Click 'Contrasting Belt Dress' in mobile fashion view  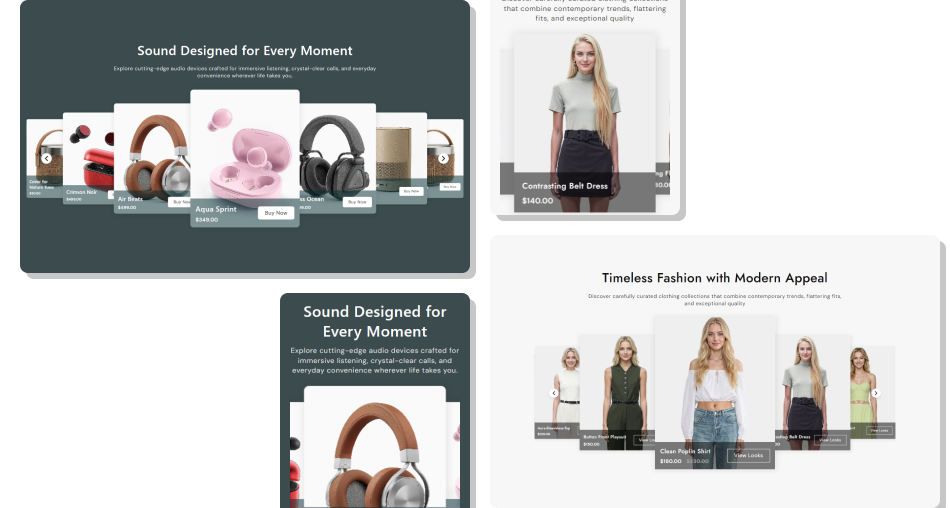tap(565, 186)
